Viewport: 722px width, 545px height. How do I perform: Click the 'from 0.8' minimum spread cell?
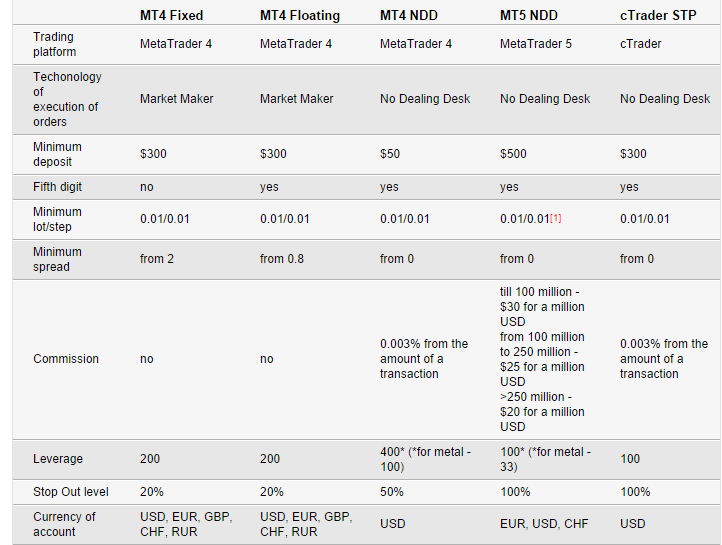tap(282, 259)
